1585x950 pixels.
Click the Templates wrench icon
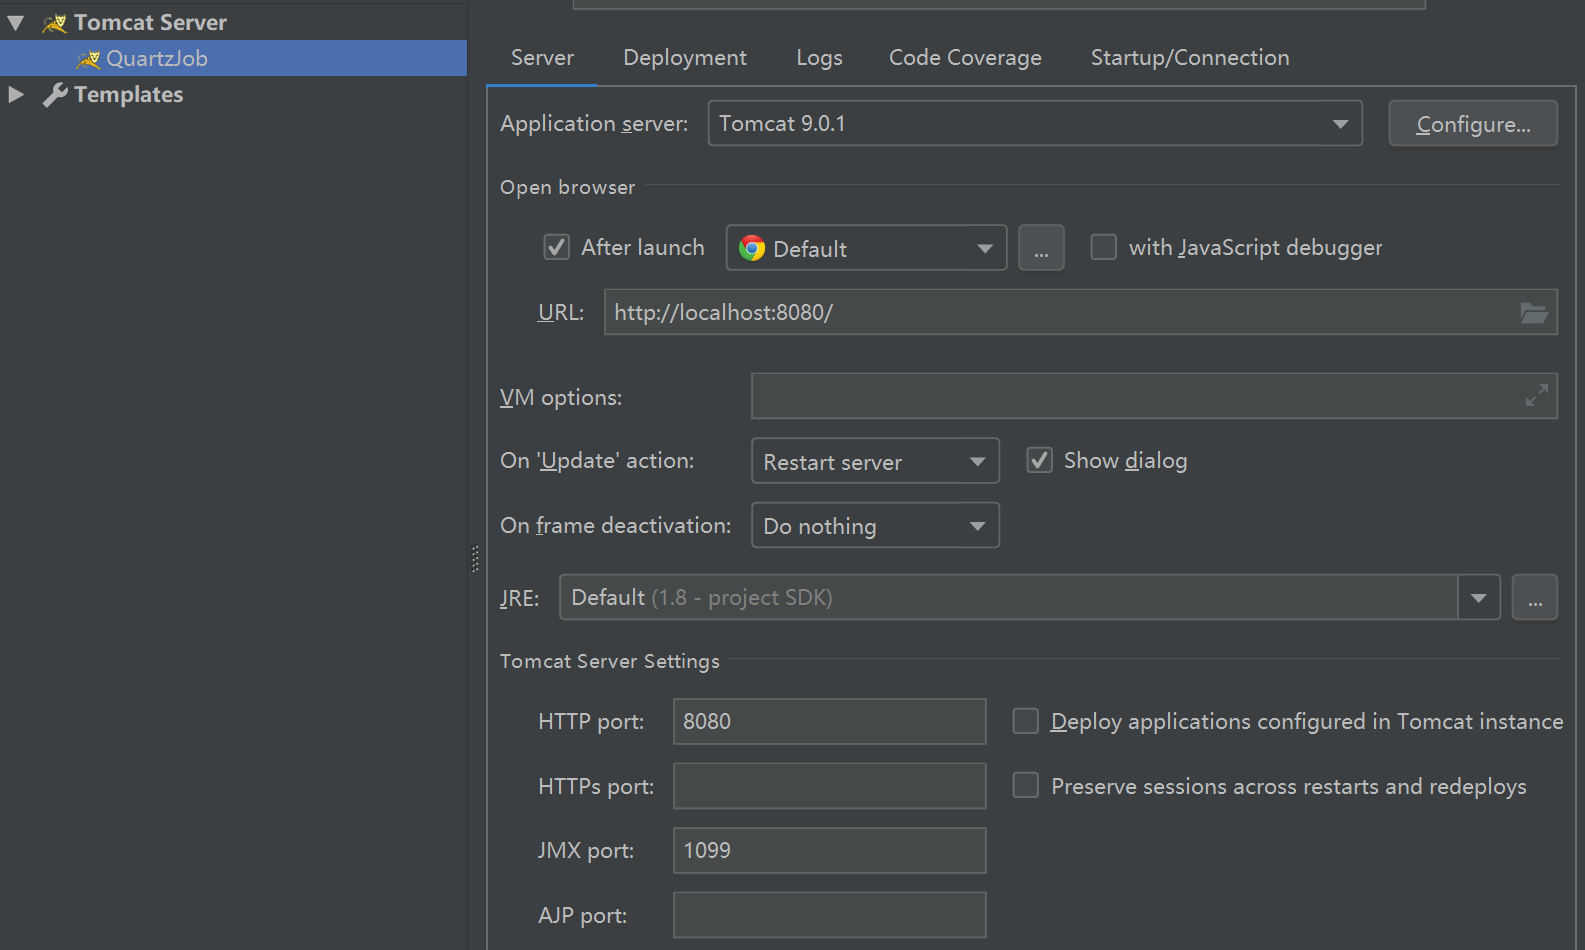[x=55, y=95]
